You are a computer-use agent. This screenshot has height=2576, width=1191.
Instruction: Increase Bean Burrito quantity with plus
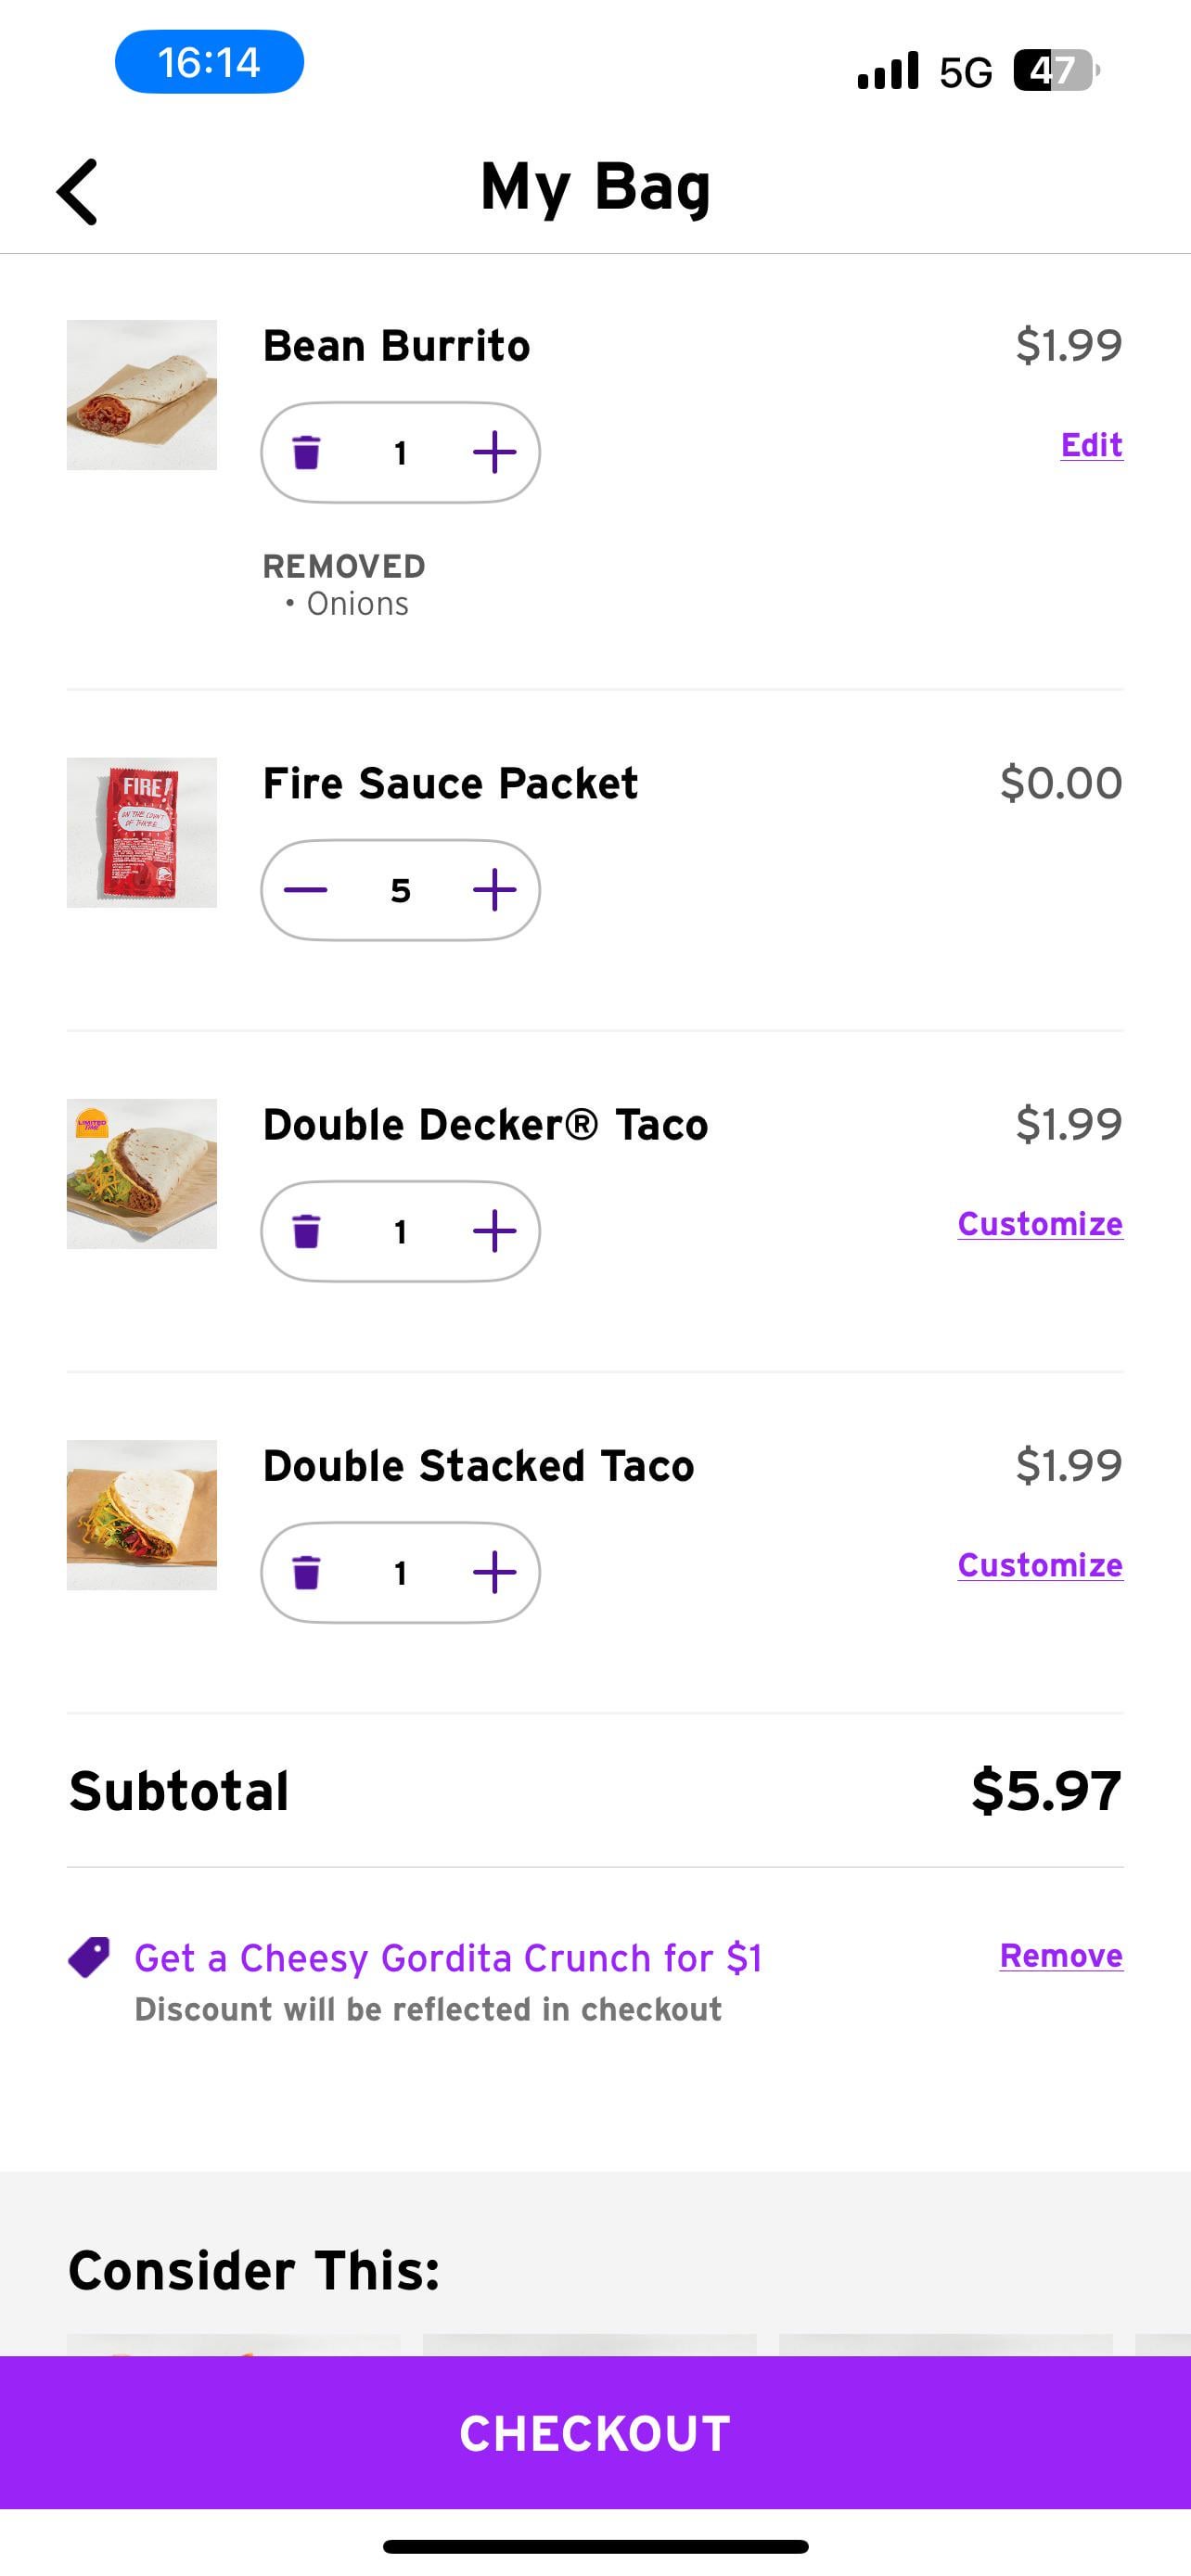tap(494, 453)
